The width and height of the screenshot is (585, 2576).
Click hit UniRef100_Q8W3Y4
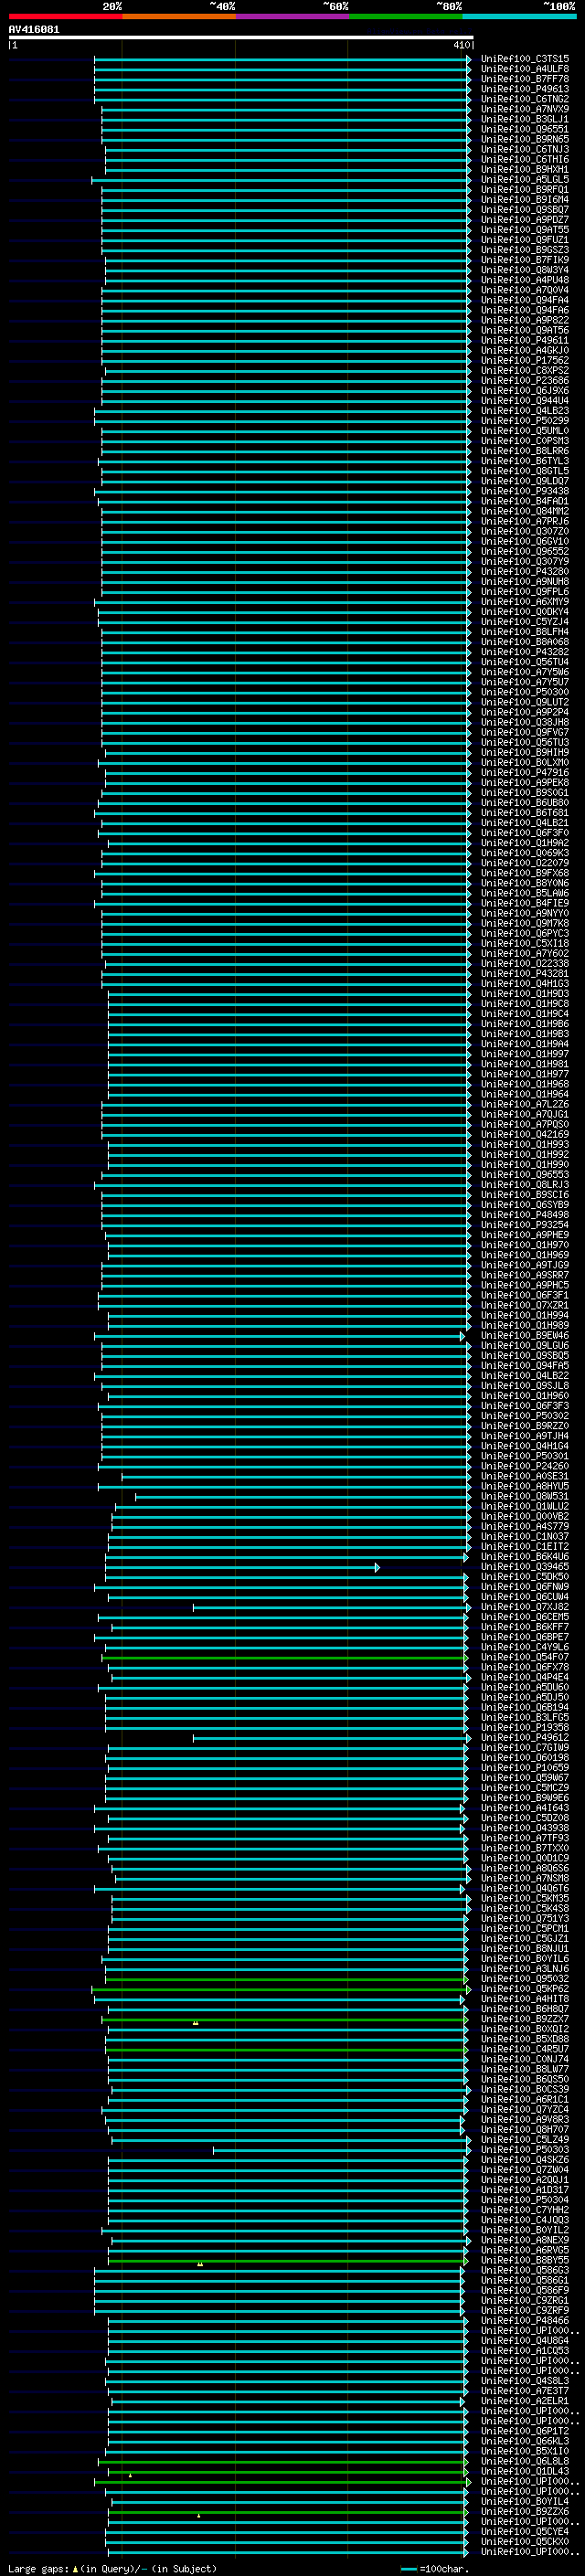pyautogui.click(x=525, y=270)
